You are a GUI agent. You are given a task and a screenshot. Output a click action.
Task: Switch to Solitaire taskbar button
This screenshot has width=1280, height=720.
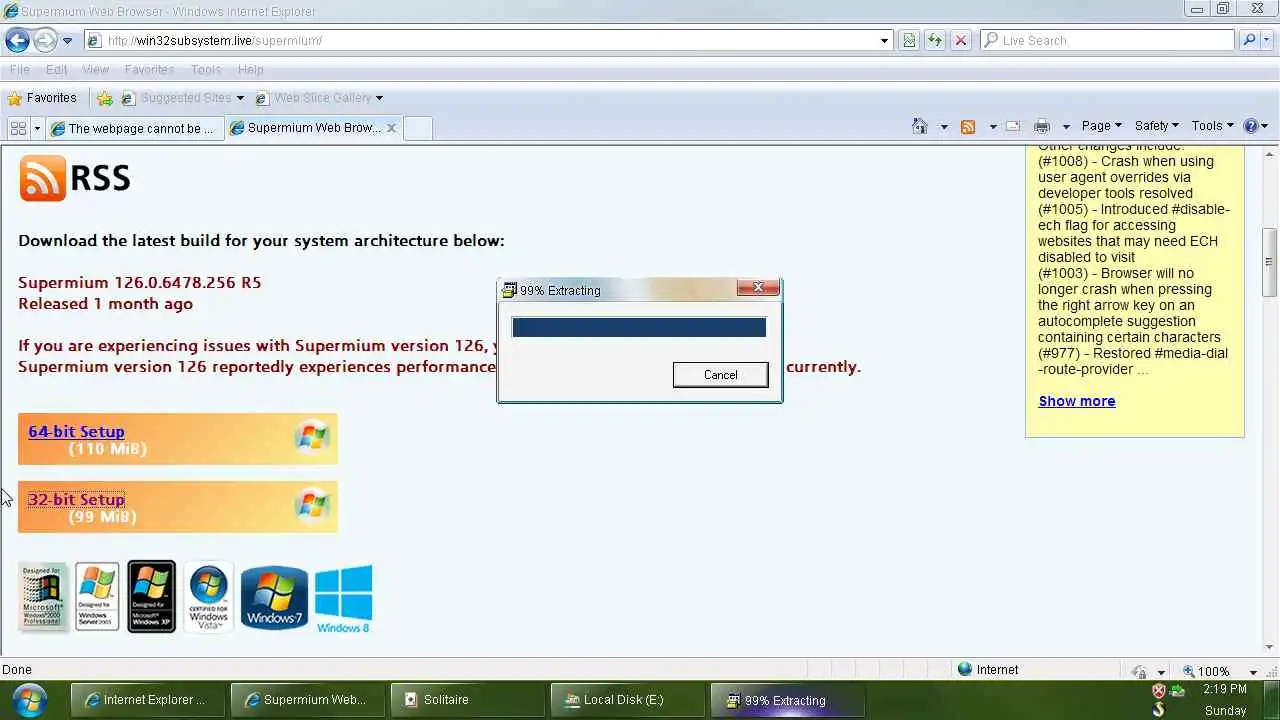(468, 700)
